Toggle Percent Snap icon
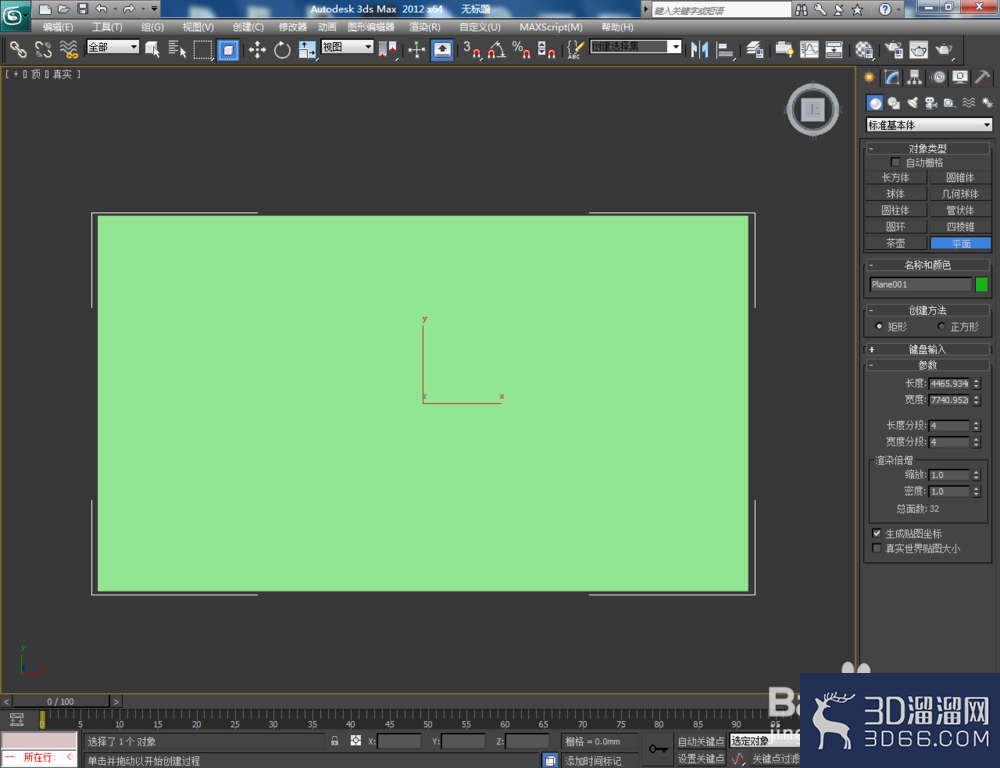1000x768 pixels. point(521,49)
